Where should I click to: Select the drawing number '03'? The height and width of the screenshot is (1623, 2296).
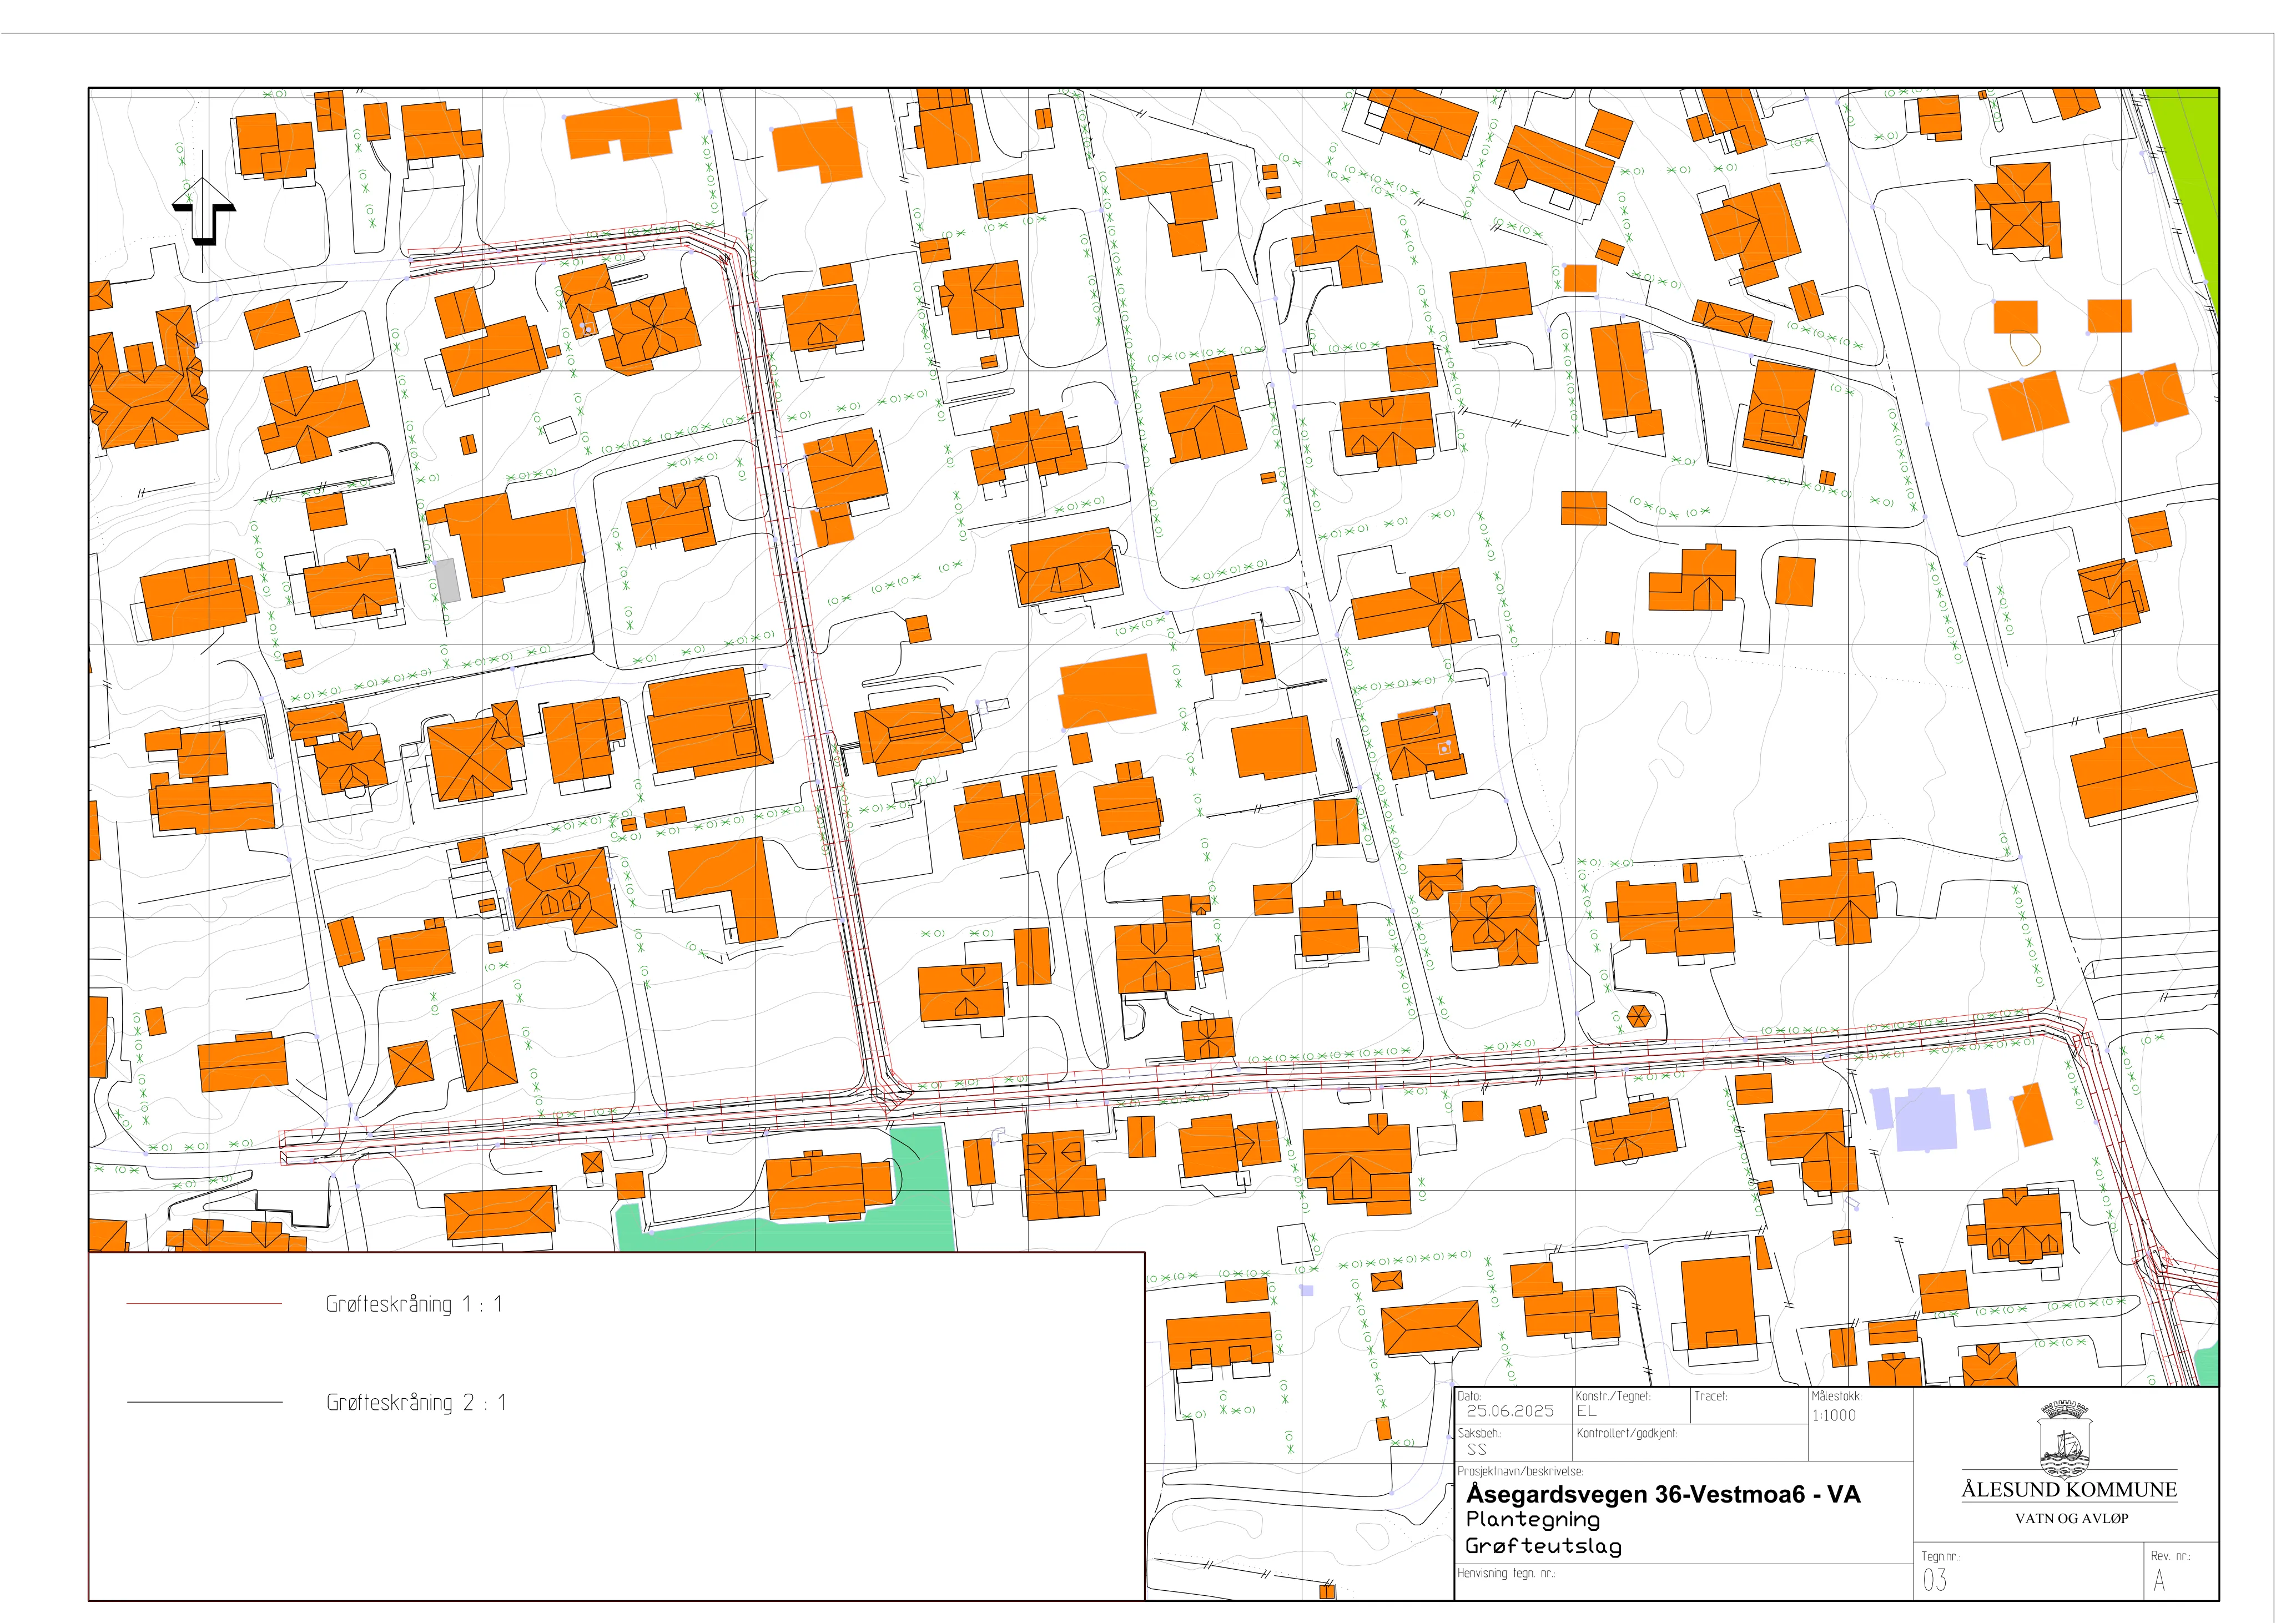[x=1935, y=1580]
